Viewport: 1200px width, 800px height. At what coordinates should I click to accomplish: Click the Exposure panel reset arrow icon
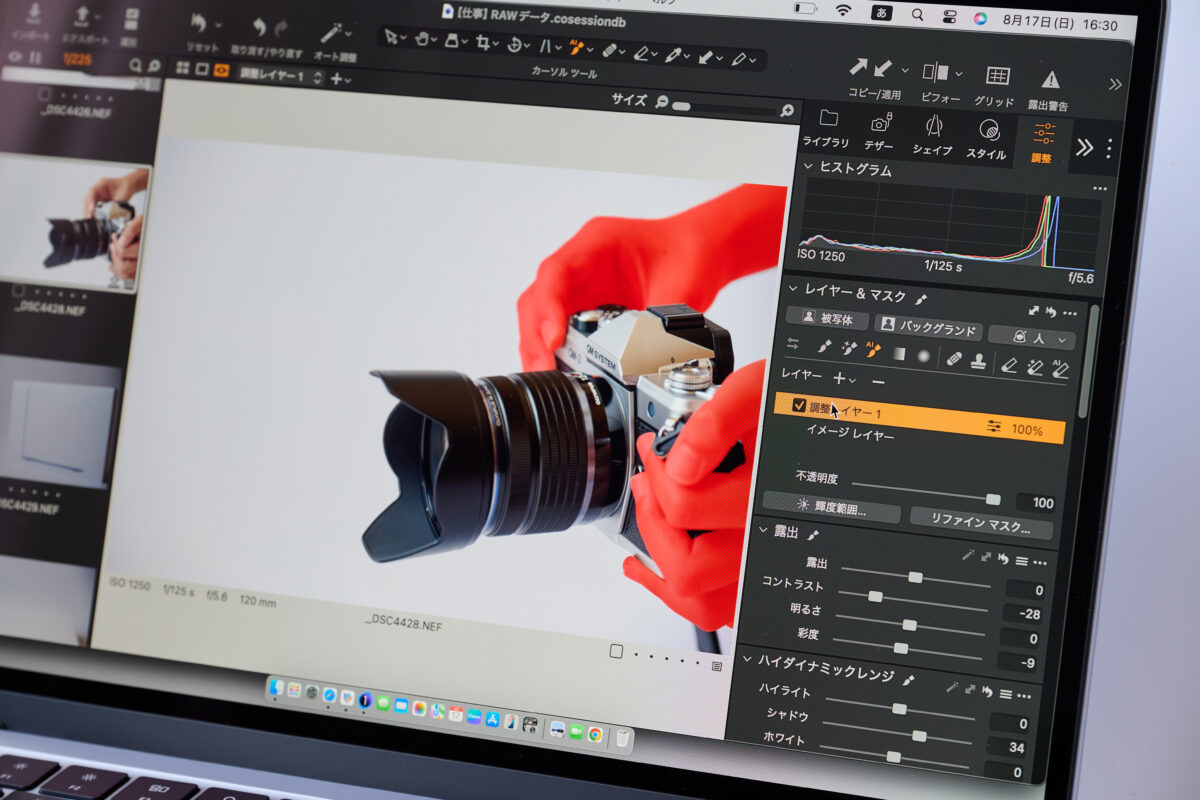coord(1004,559)
